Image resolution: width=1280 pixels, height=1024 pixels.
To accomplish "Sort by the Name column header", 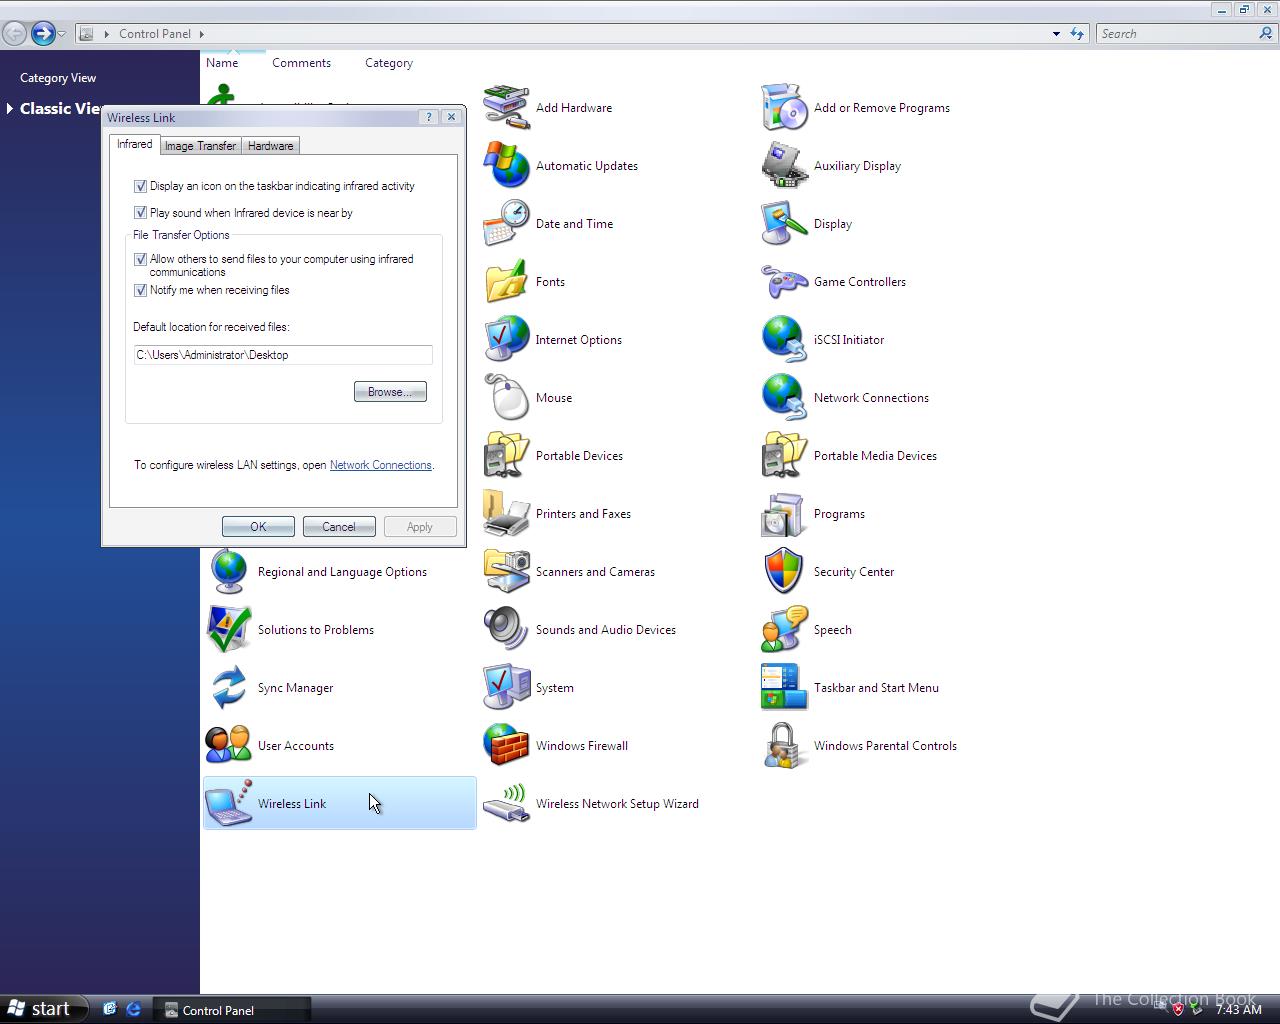I will (x=222, y=63).
